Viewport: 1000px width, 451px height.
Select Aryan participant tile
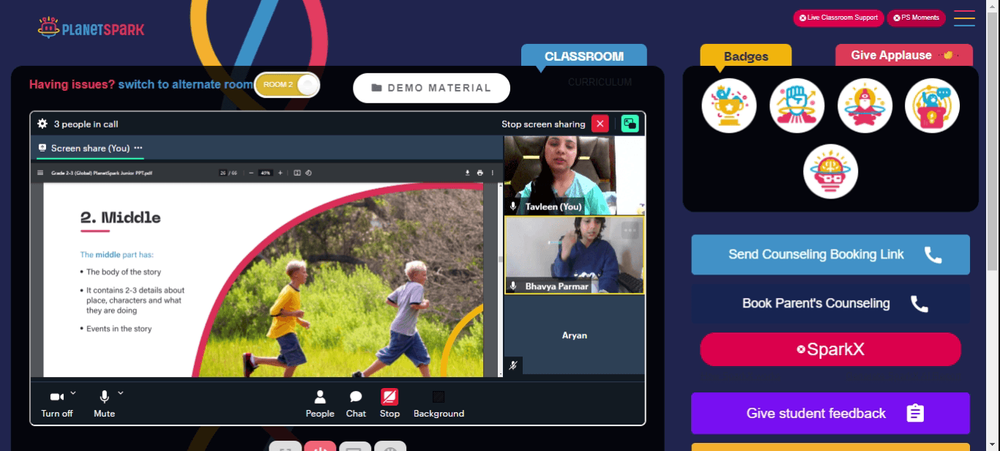click(574, 334)
